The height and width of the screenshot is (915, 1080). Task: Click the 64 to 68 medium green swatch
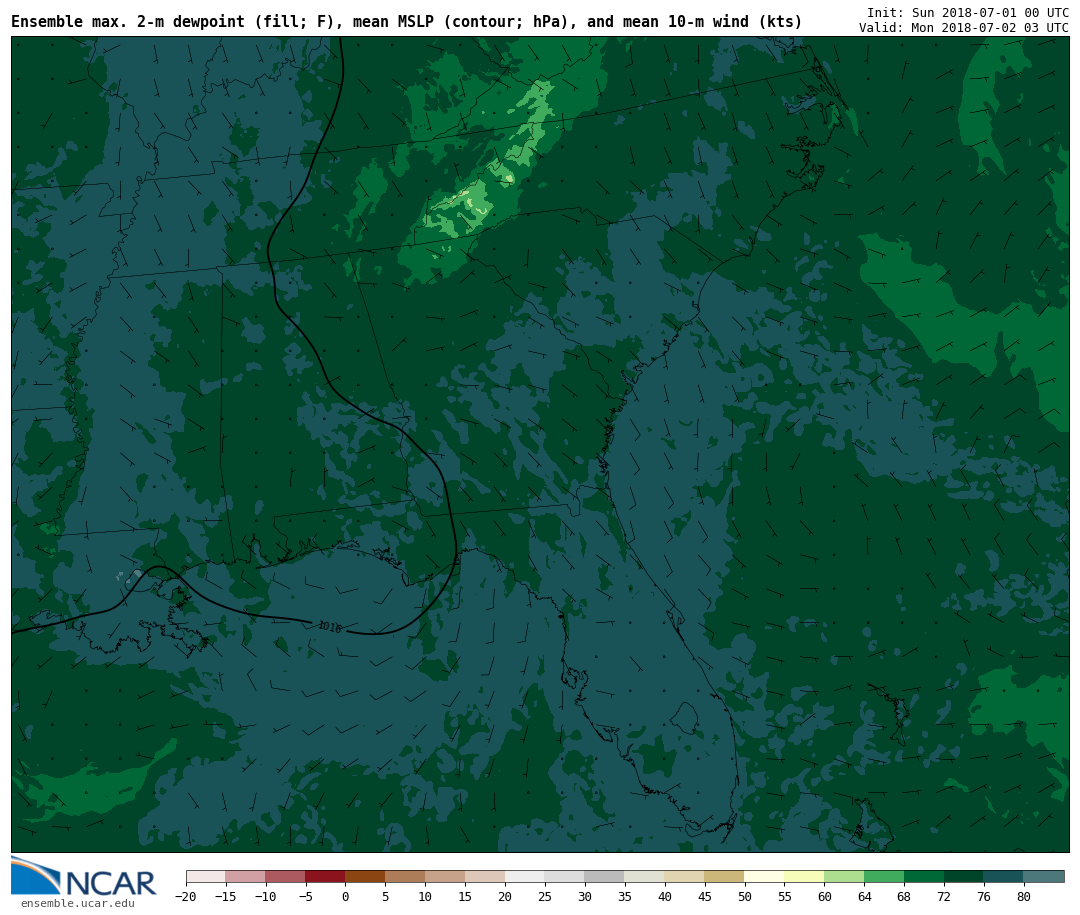pyautogui.click(x=885, y=877)
